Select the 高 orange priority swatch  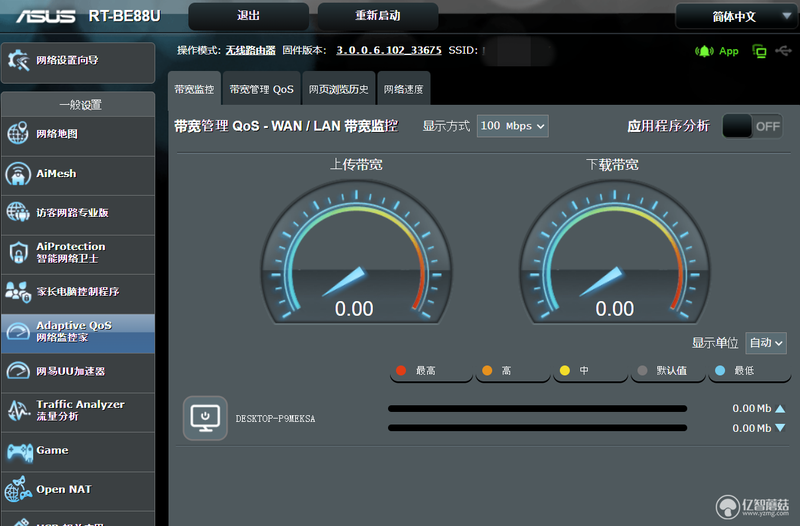(x=487, y=370)
